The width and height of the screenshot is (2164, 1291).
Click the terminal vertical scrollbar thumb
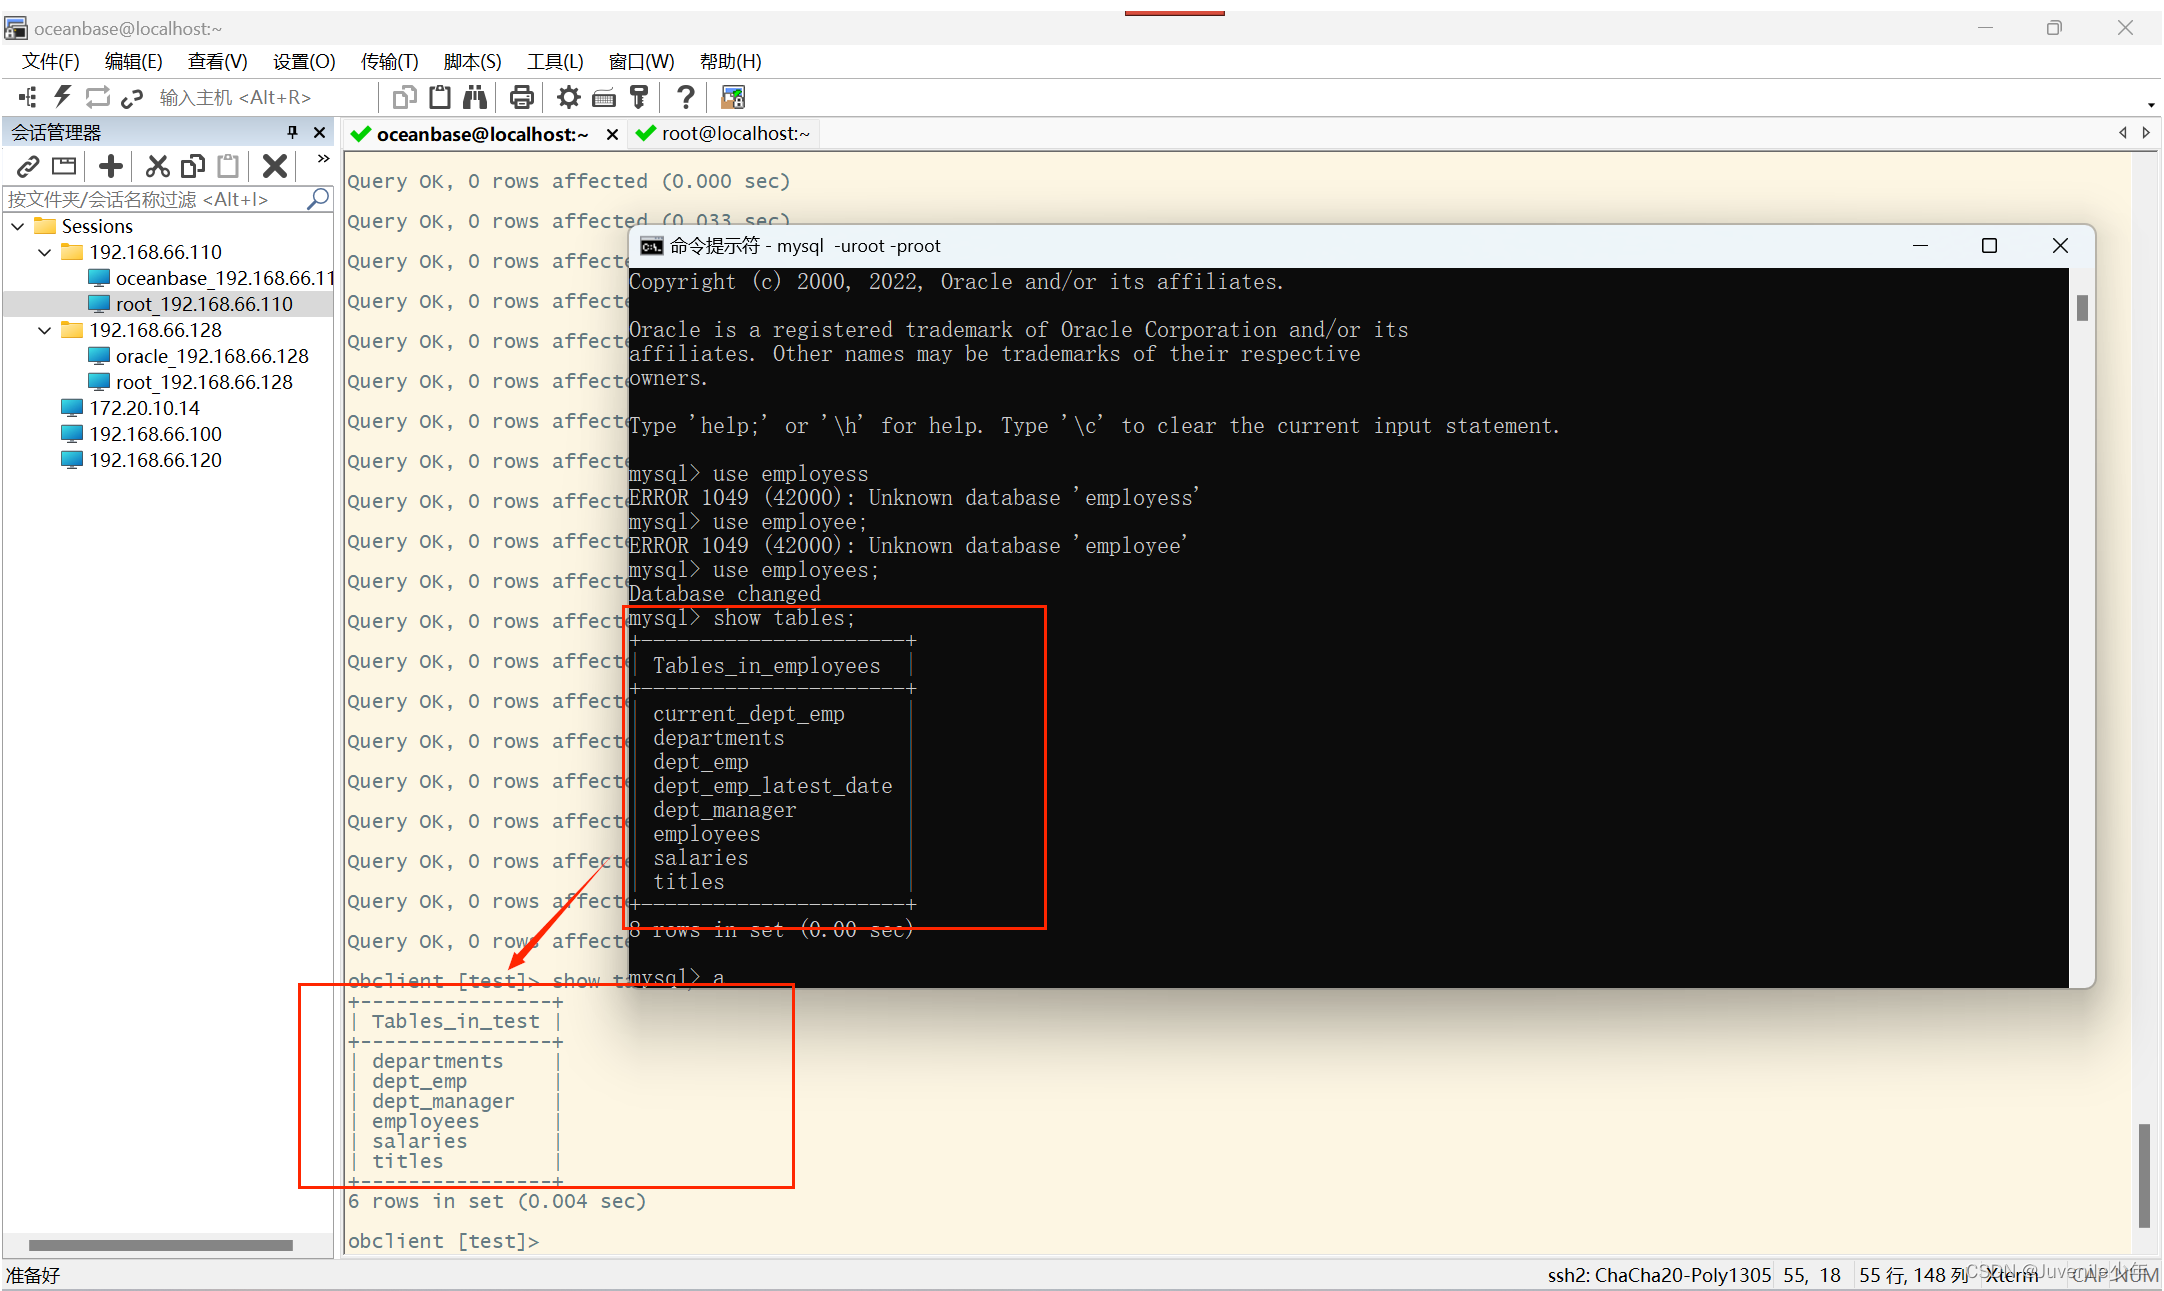click(2144, 1175)
